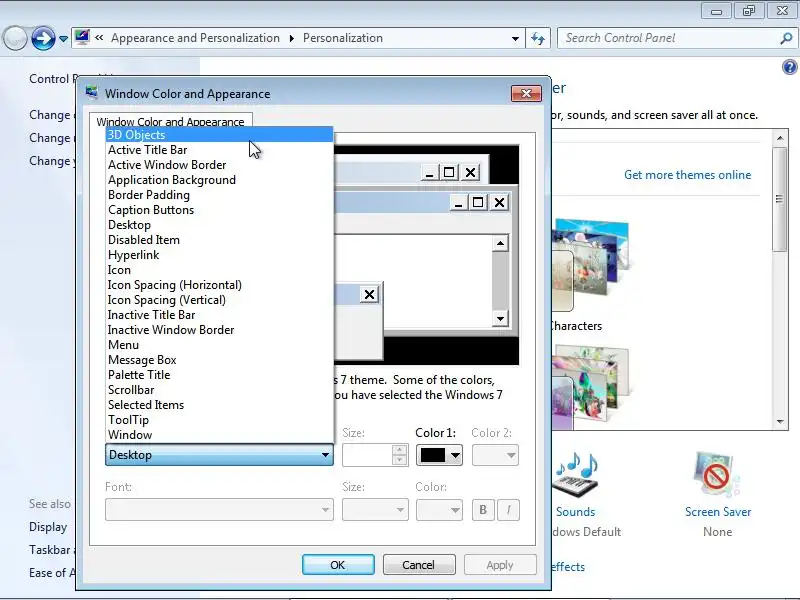800x600 pixels.
Task: Open recent pages dropdown arrow
Action: click(x=63, y=38)
